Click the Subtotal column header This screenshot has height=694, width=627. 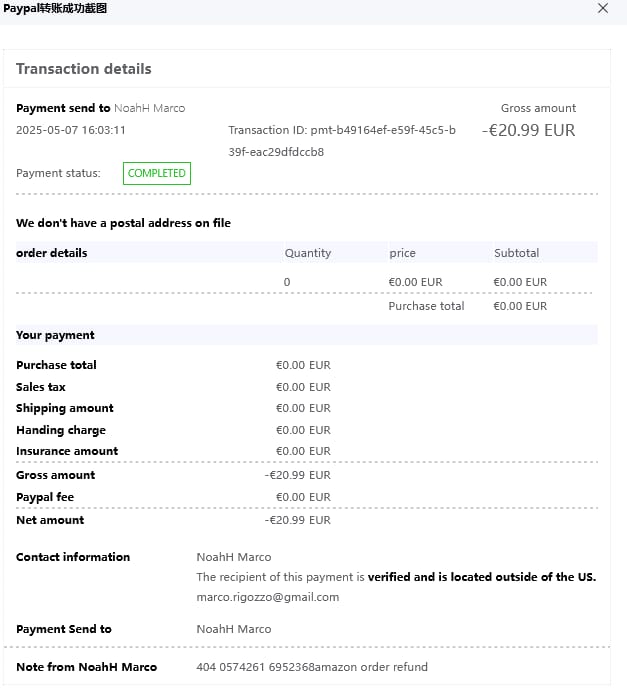[x=516, y=253]
